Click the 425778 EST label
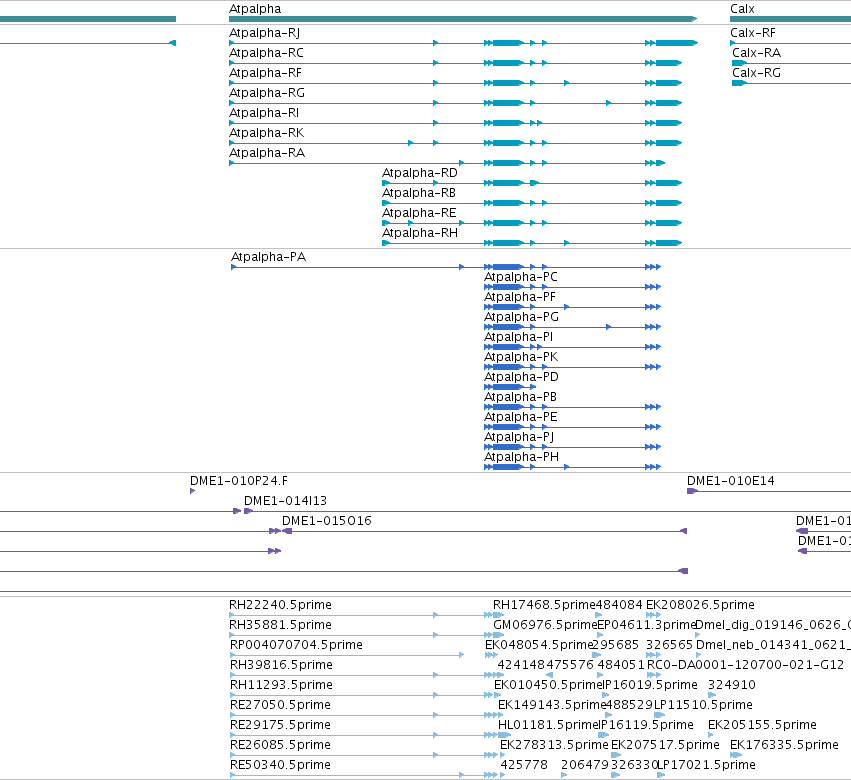 [524, 766]
